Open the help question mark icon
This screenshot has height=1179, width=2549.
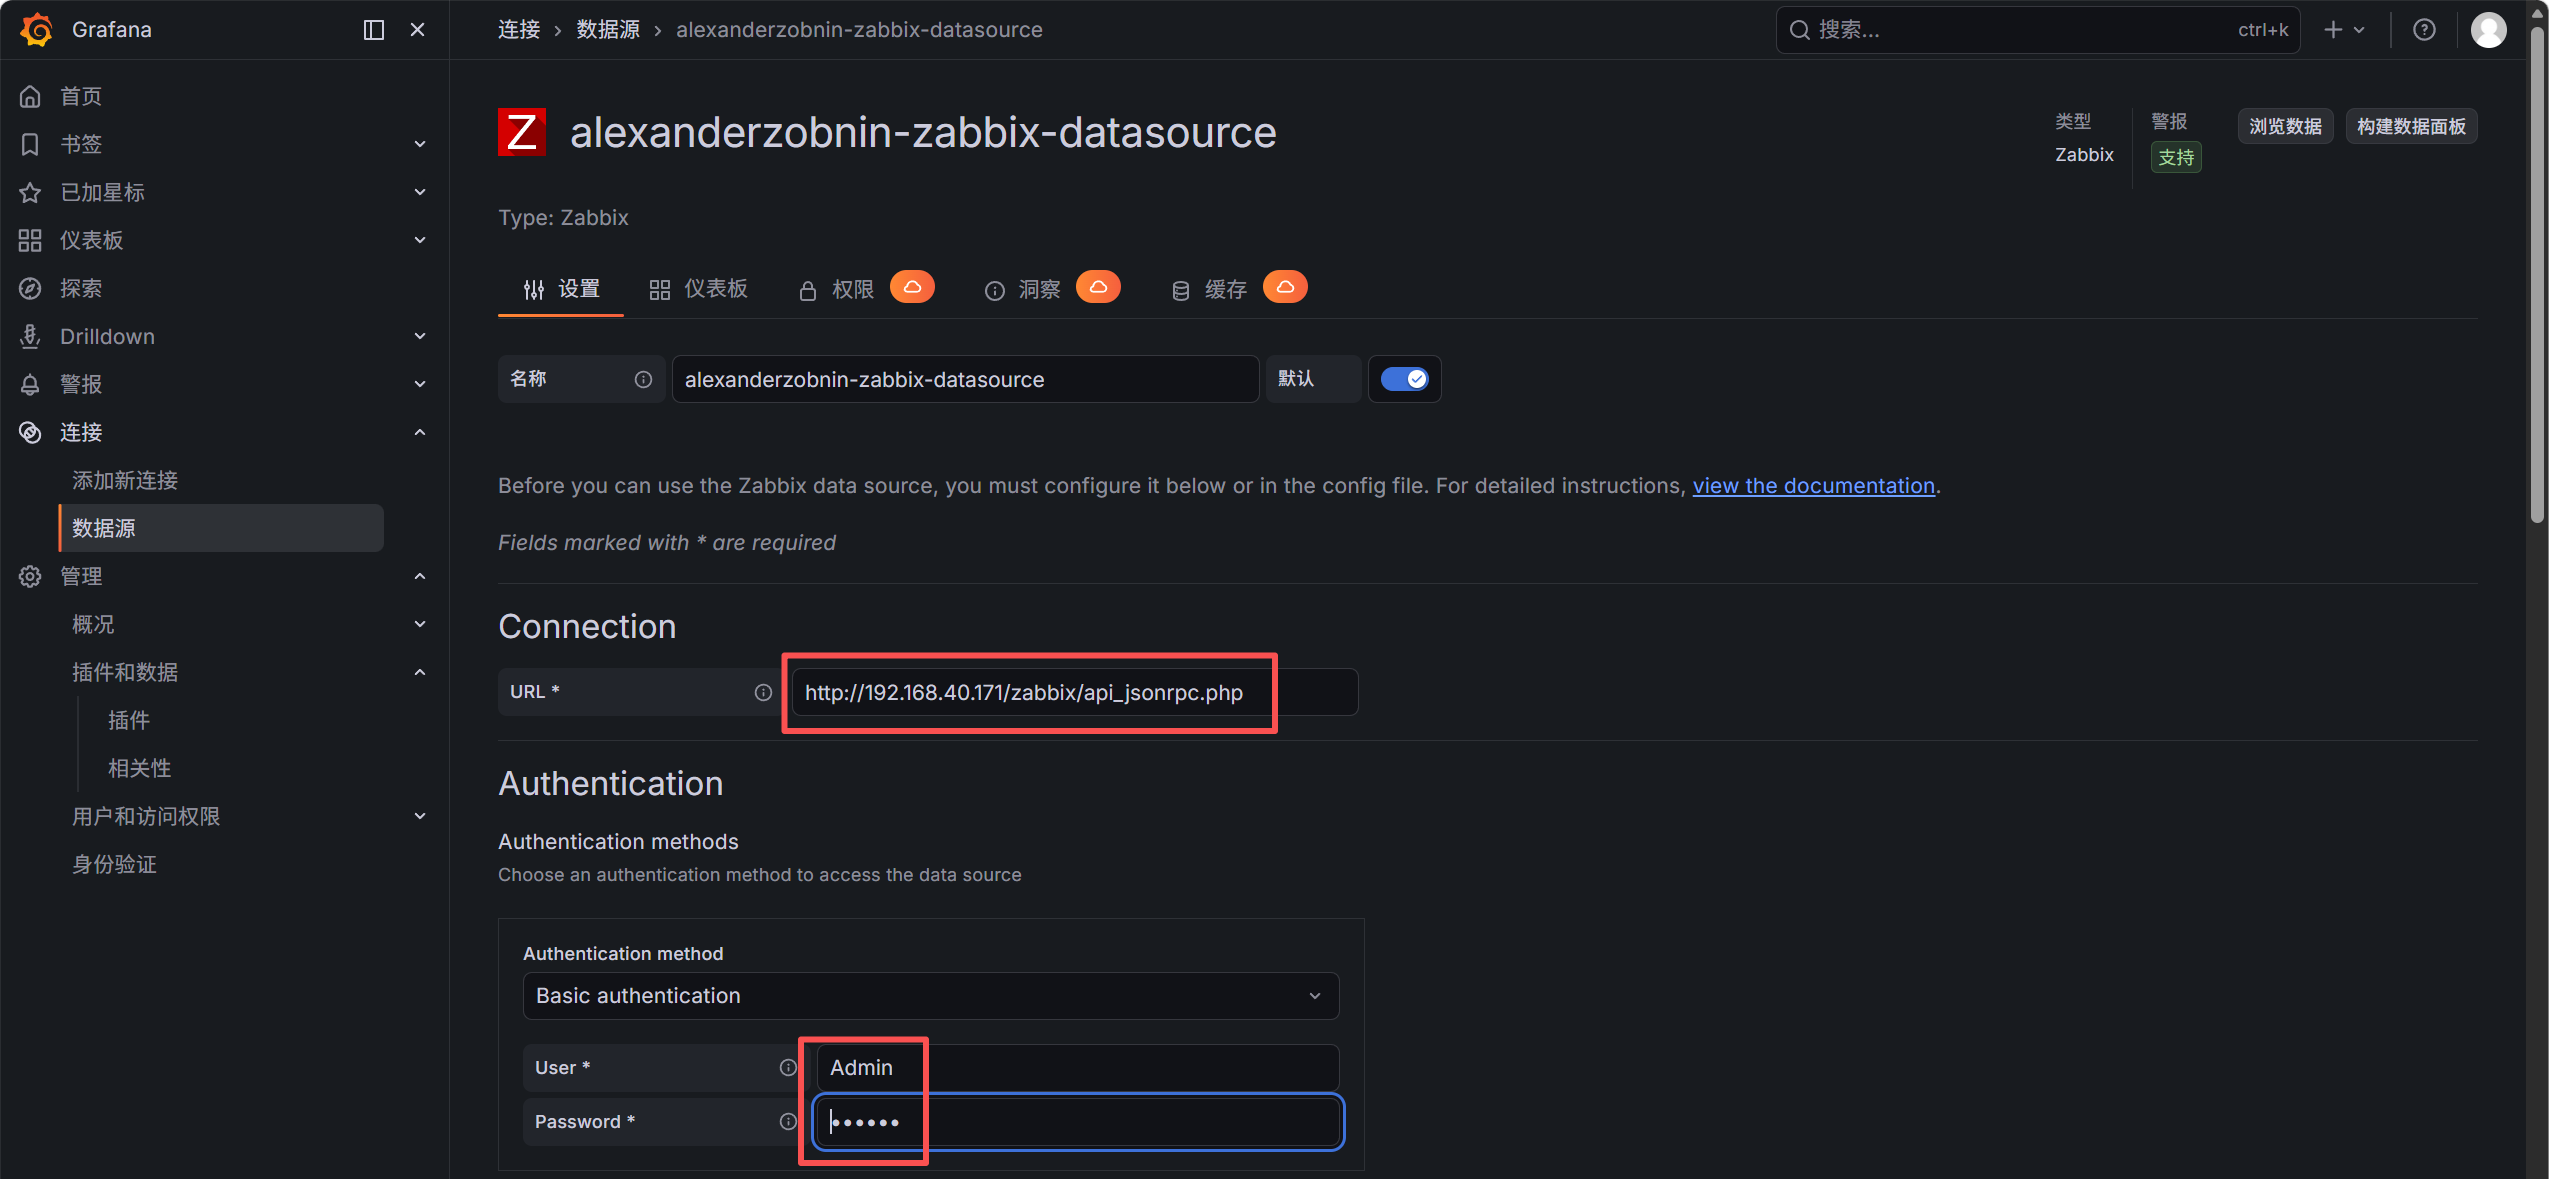[2424, 30]
